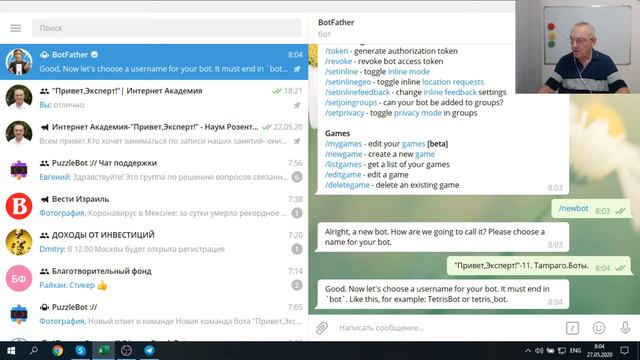Screen dimensions: 640x360
Task: Click the /setinline command link
Action: pyautogui.click(x=341, y=71)
